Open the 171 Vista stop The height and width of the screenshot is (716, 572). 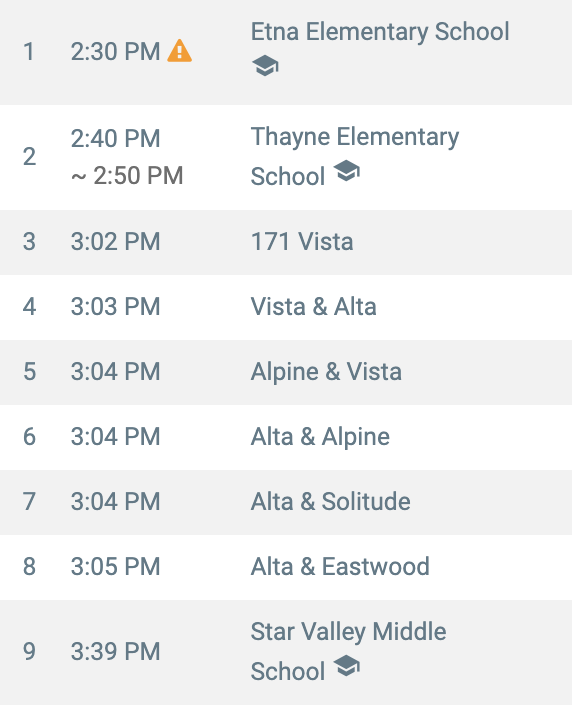point(286,242)
